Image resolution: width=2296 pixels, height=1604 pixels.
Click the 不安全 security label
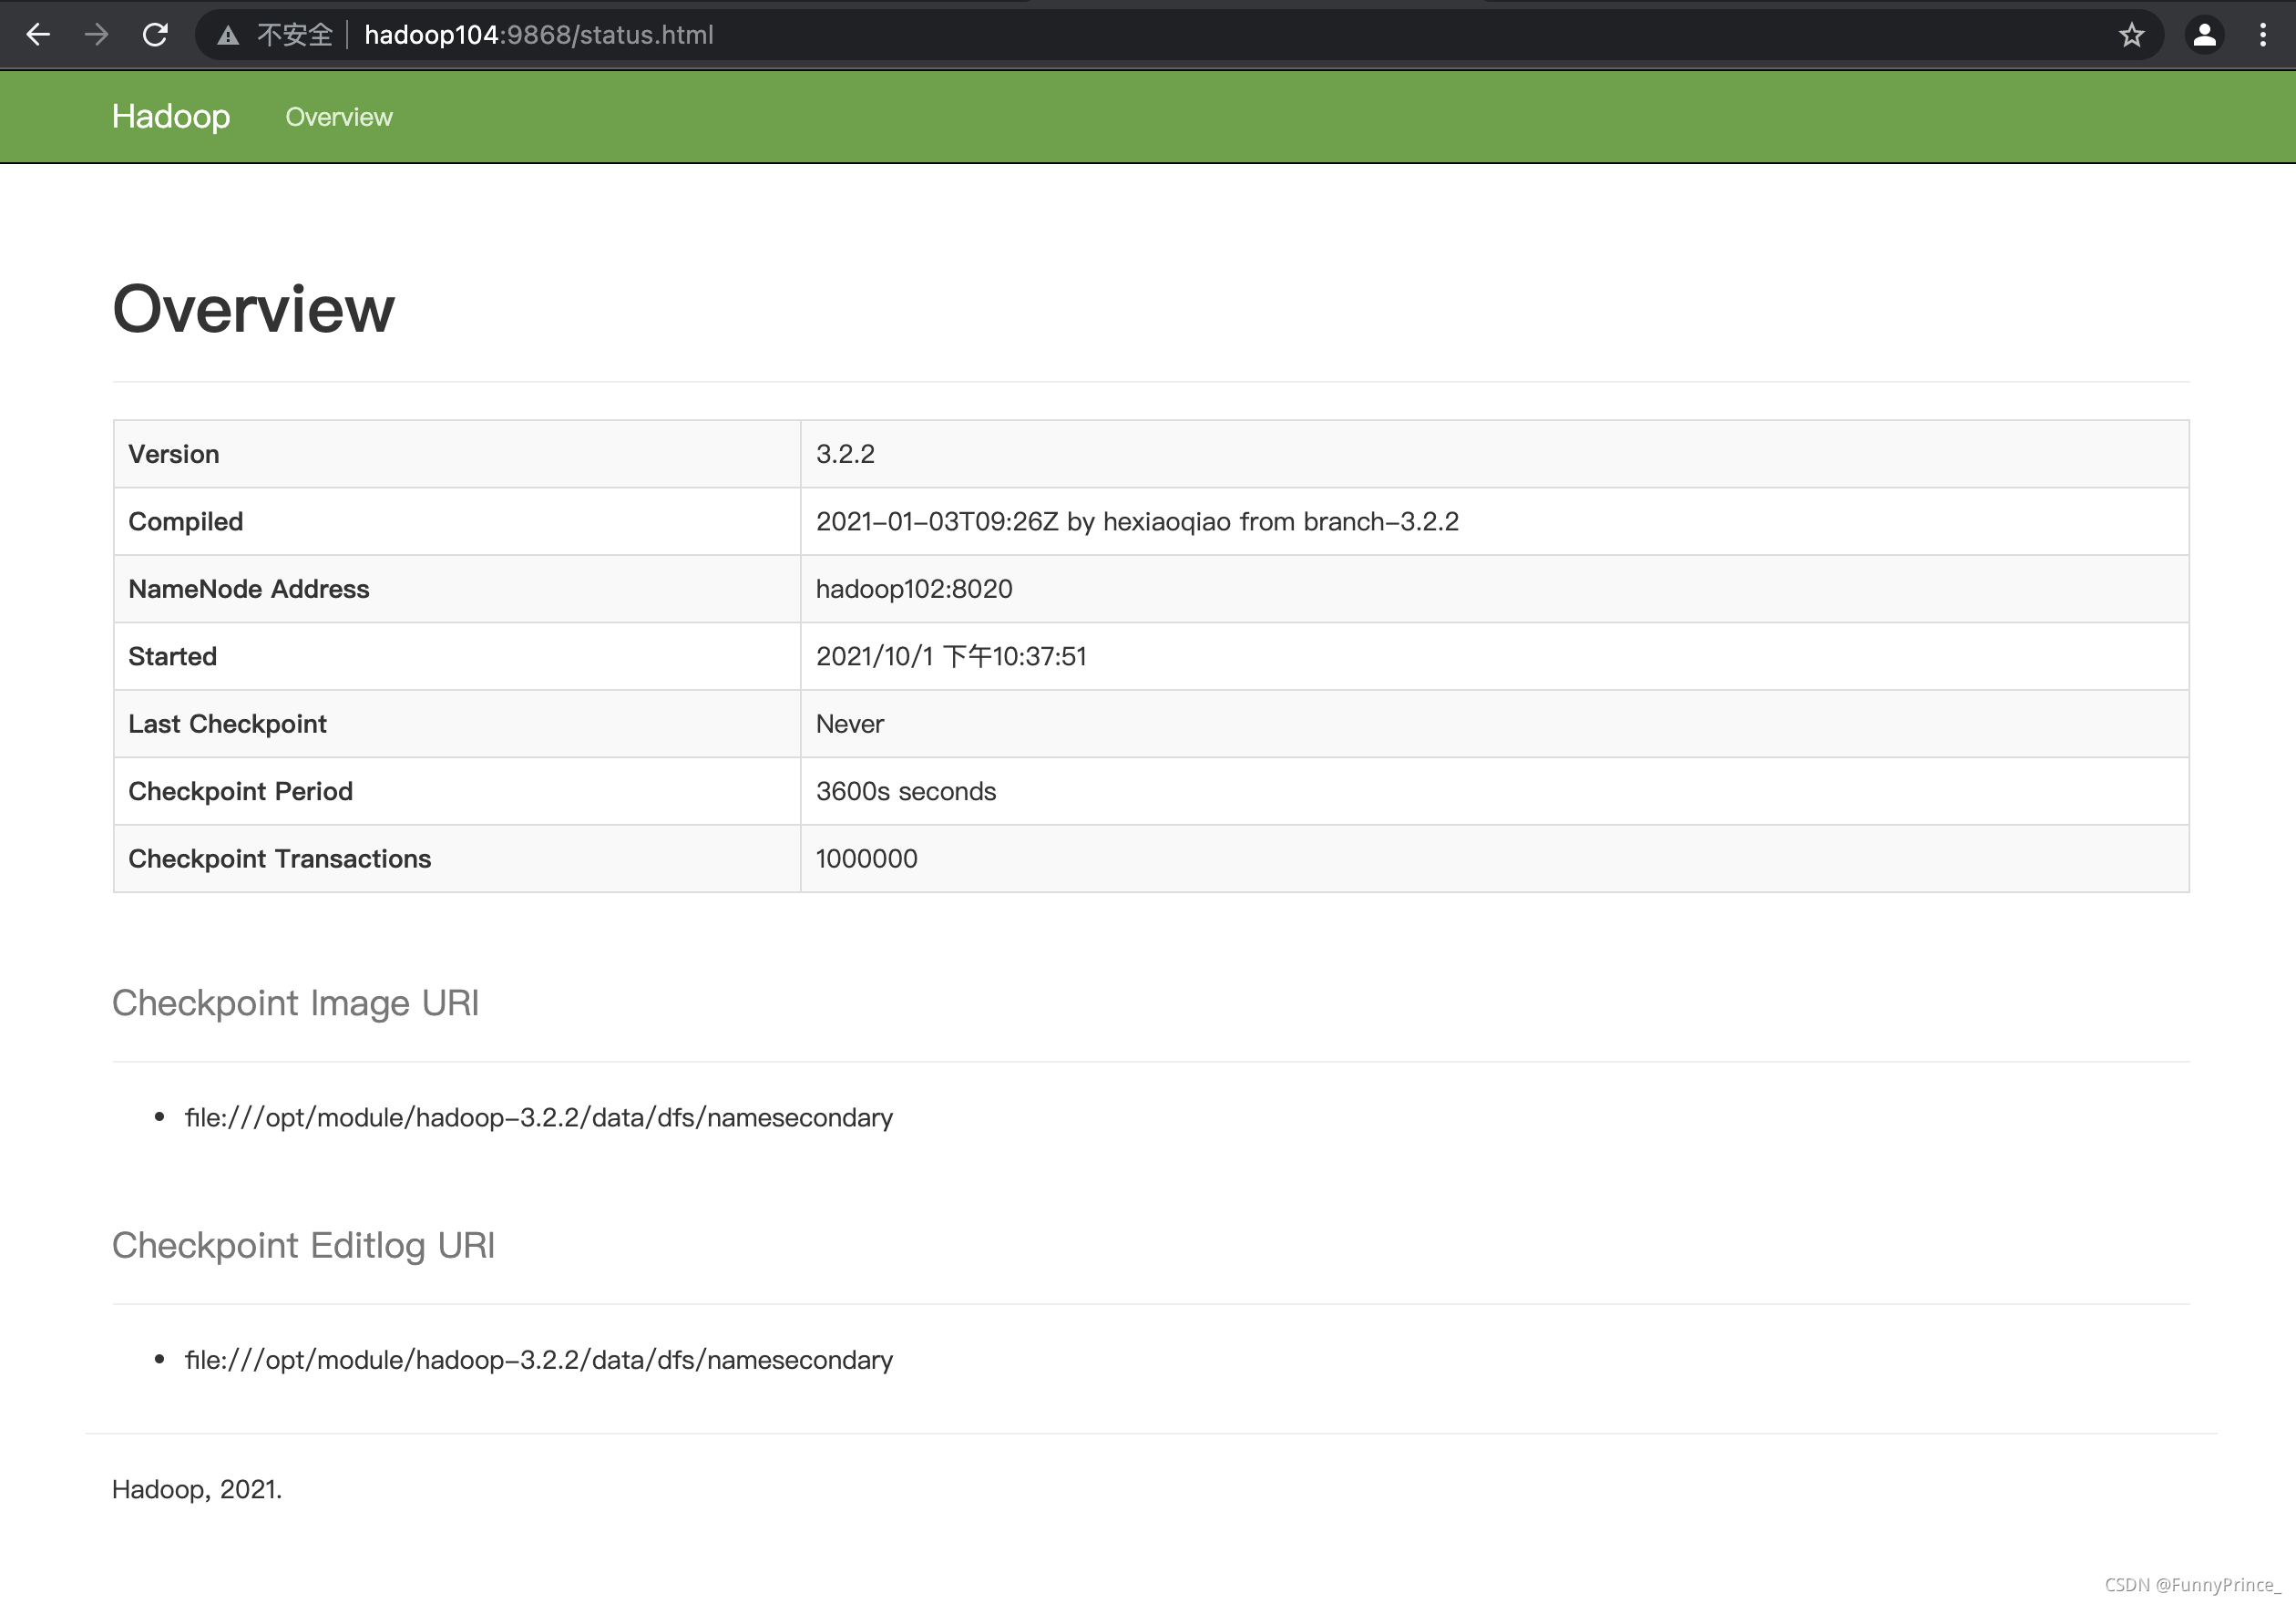[294, 35]
